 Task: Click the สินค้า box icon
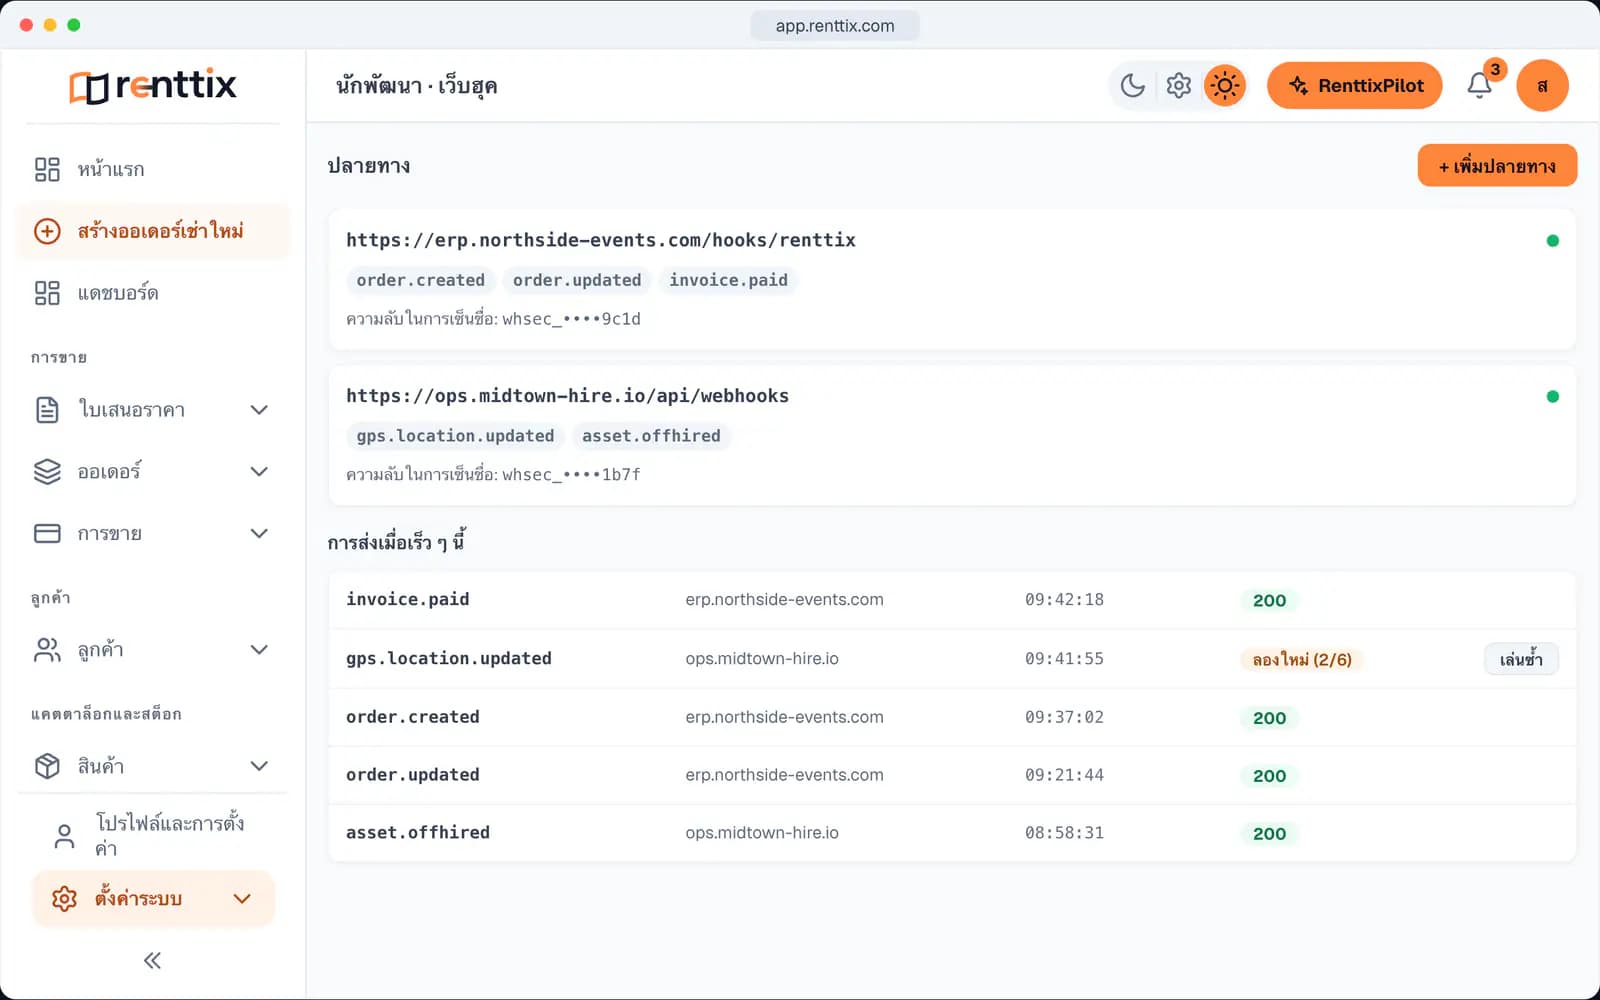(x=47, y=766)
